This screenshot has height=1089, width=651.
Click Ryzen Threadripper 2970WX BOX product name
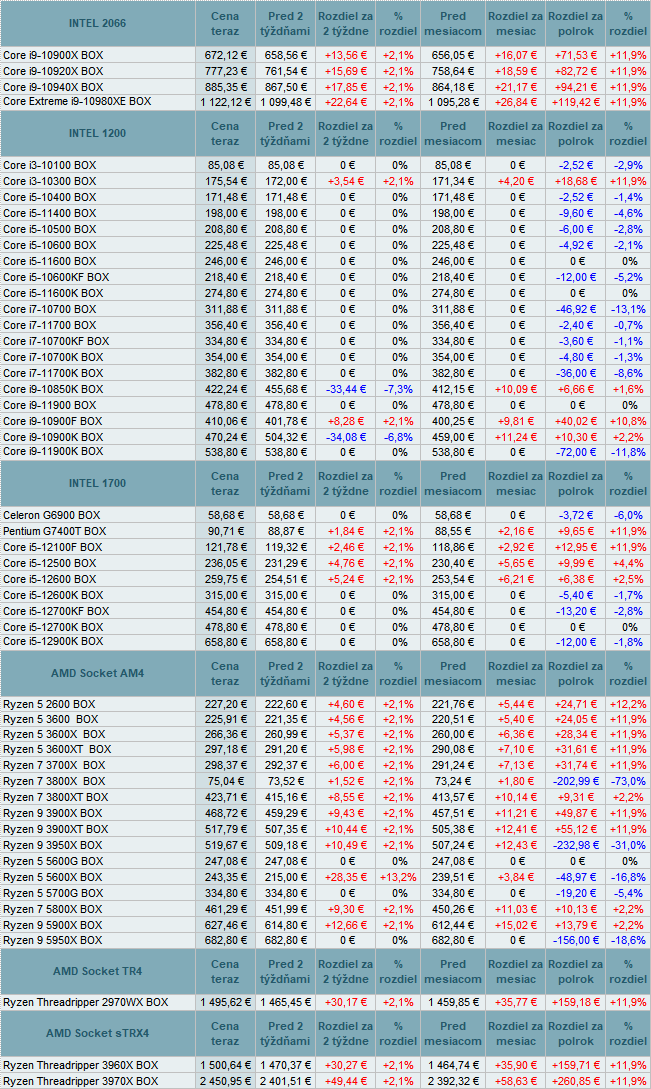(x=85, y=1002)
